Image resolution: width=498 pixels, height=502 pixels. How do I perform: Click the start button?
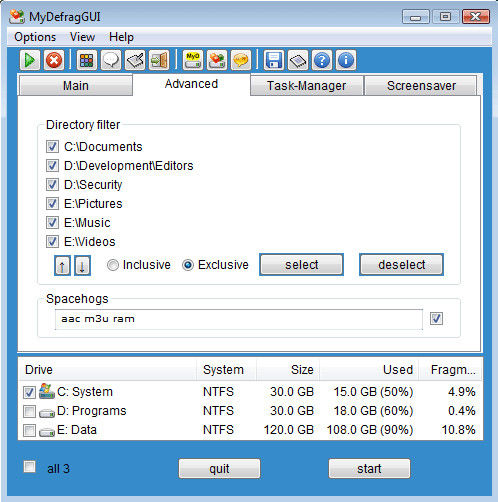point(369,469)
